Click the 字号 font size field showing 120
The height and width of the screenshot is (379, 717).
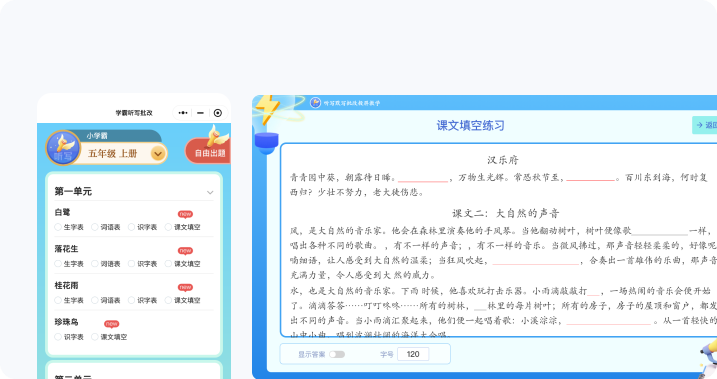pyautogui.click(x=413, y=354)
